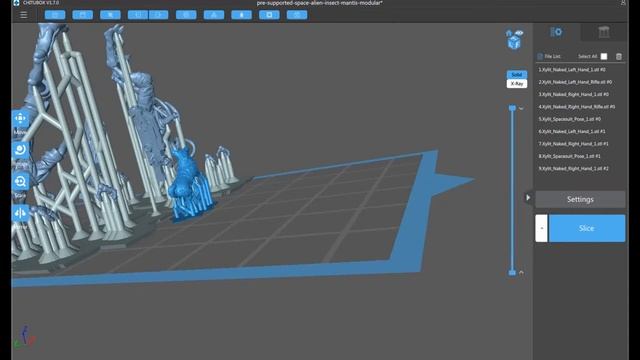Open the Settings button

coord(580,200)
